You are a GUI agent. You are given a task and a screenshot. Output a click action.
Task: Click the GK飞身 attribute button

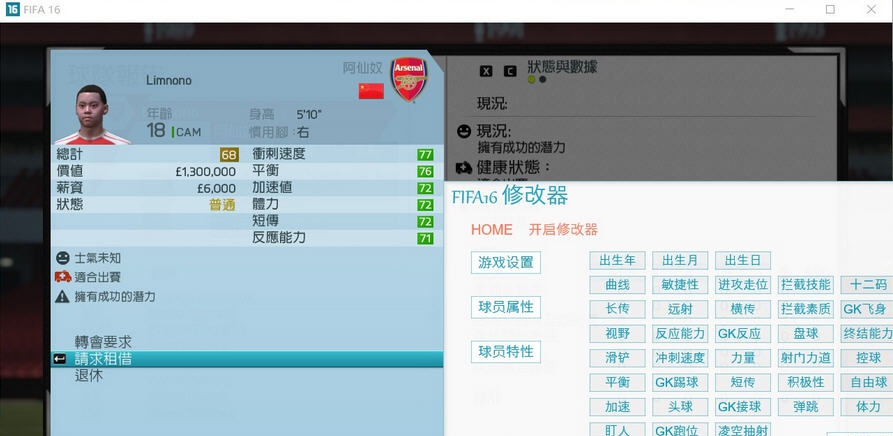[x=867, y=309]
